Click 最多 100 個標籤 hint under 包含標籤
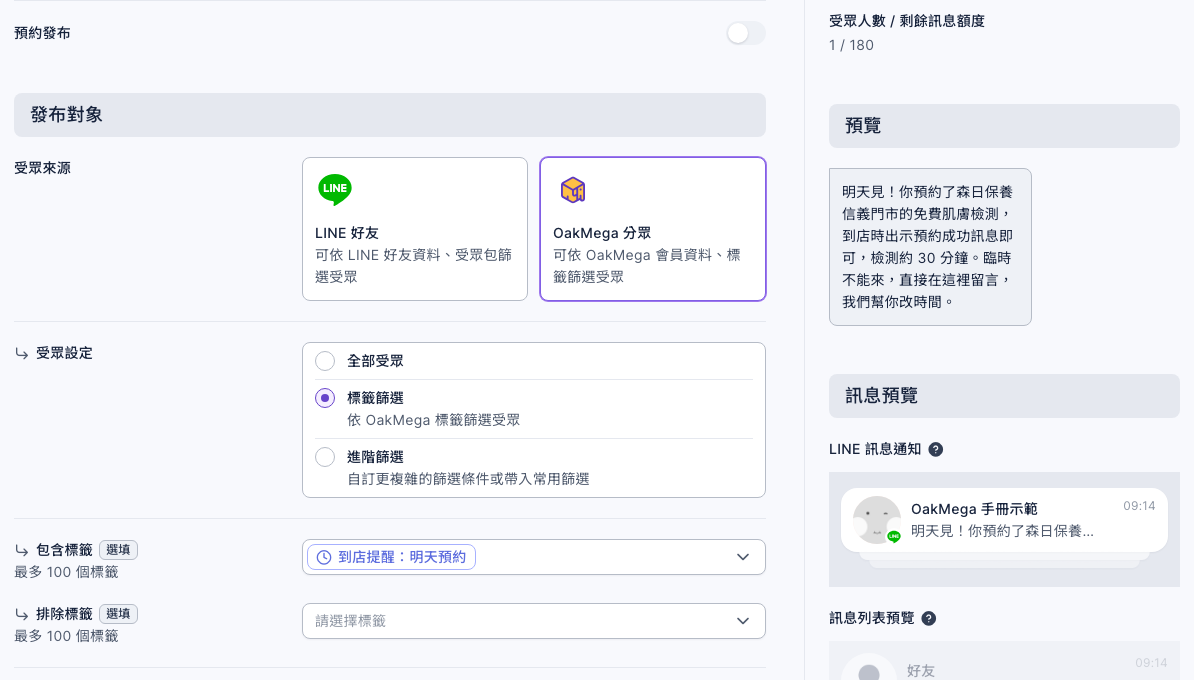The height and width of the screenshot is (680, 1194). click(x=66, y=572)
